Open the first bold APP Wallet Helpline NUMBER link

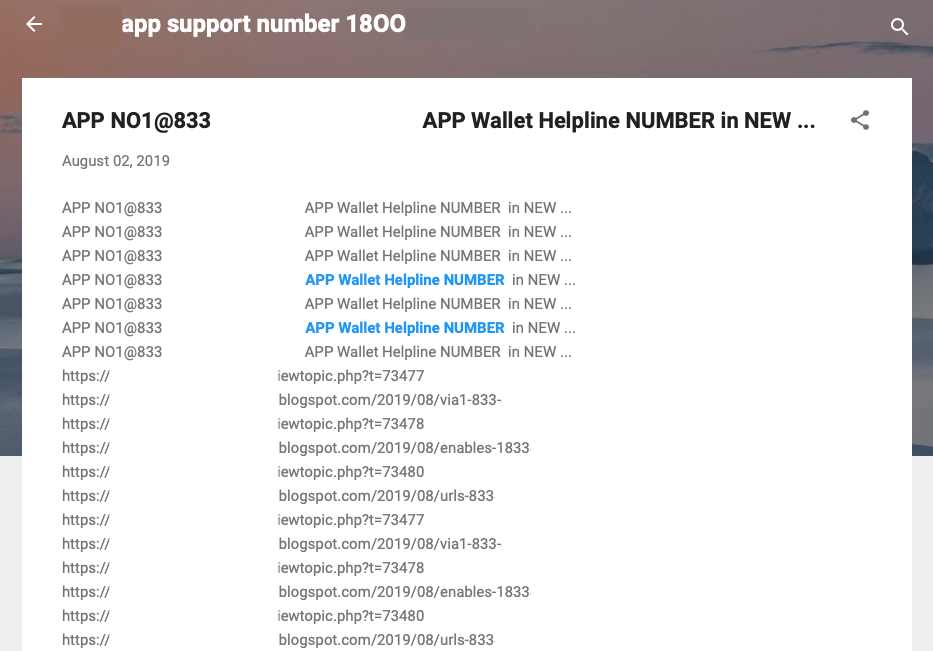404,280
